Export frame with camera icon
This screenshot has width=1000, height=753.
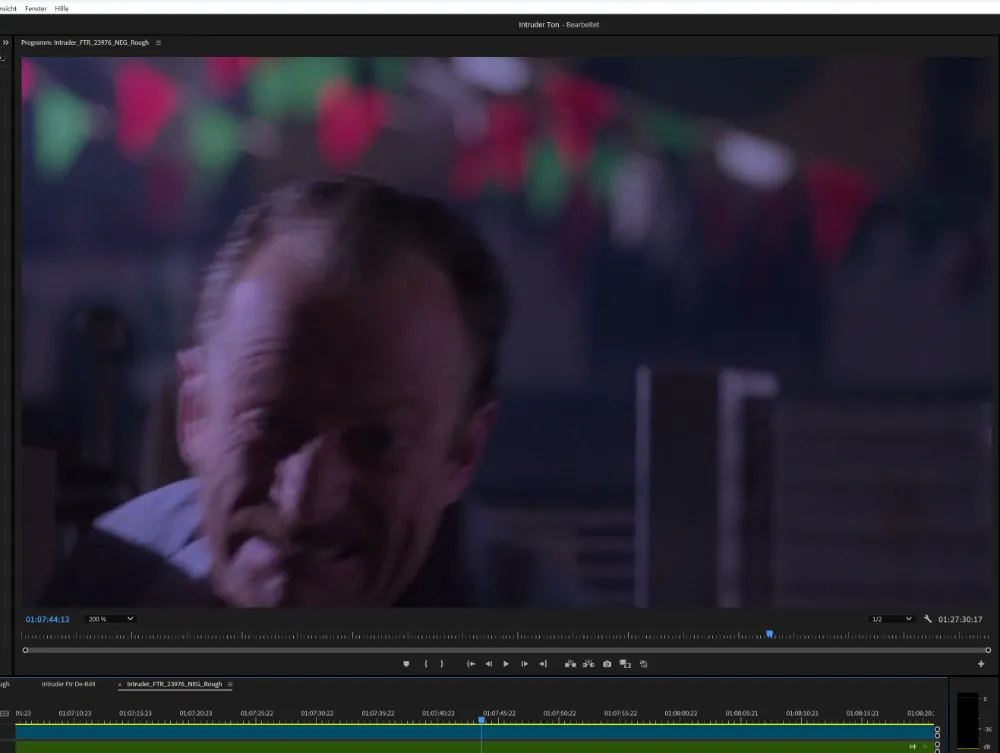607,664
